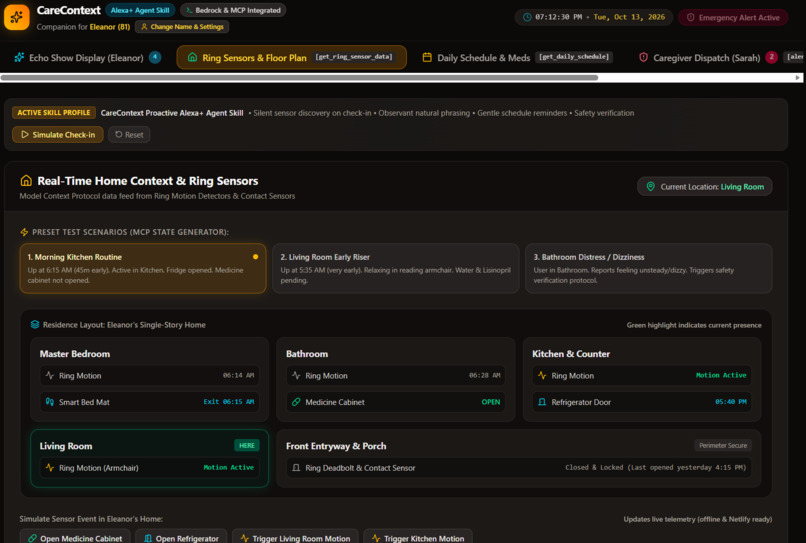Open the Echo Show Display (Eleanor) tab
The width and height of the screenshot is (806, 543).
[87, 58]
